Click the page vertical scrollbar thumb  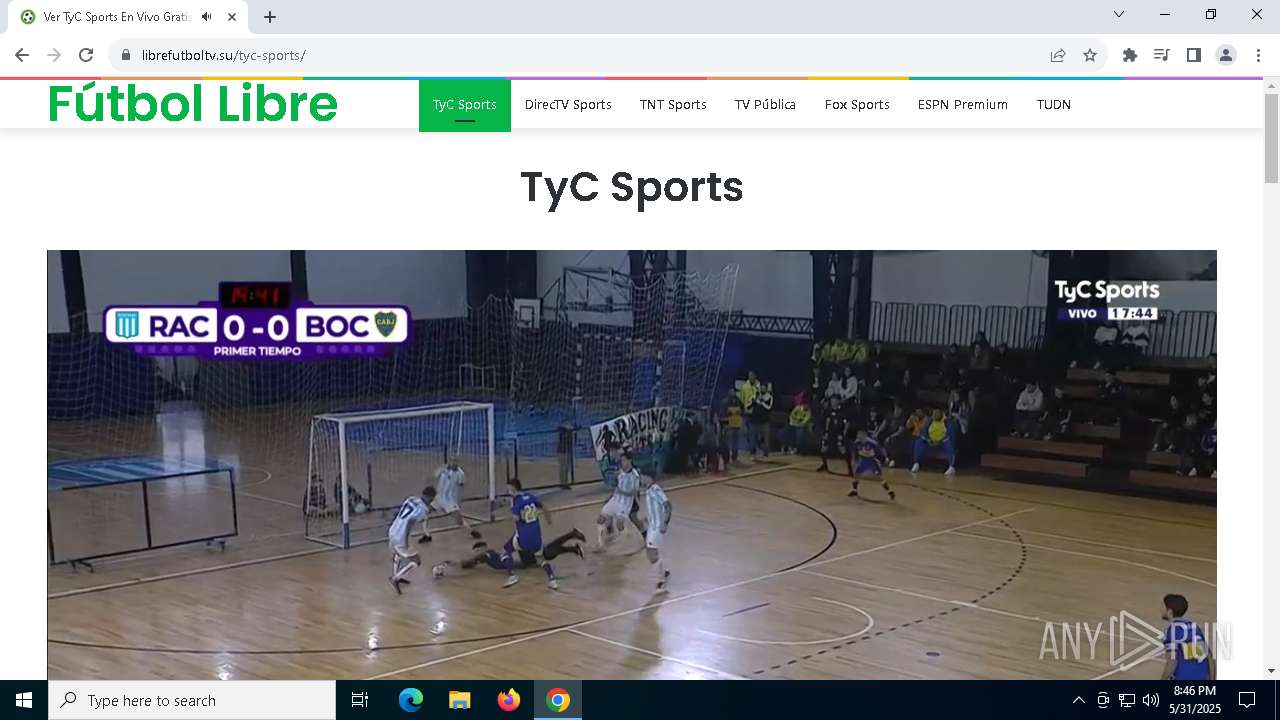tap(1272, 138)
